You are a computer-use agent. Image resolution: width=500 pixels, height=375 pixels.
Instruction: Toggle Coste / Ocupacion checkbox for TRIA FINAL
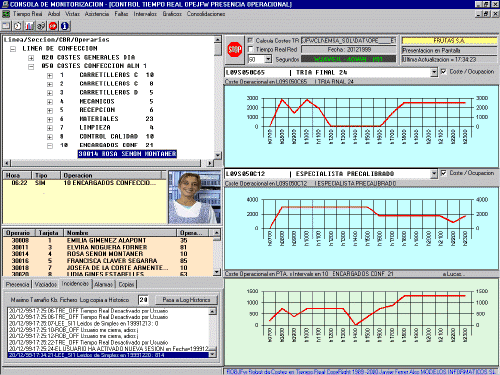pyautogui.click(x=444, y=72)
